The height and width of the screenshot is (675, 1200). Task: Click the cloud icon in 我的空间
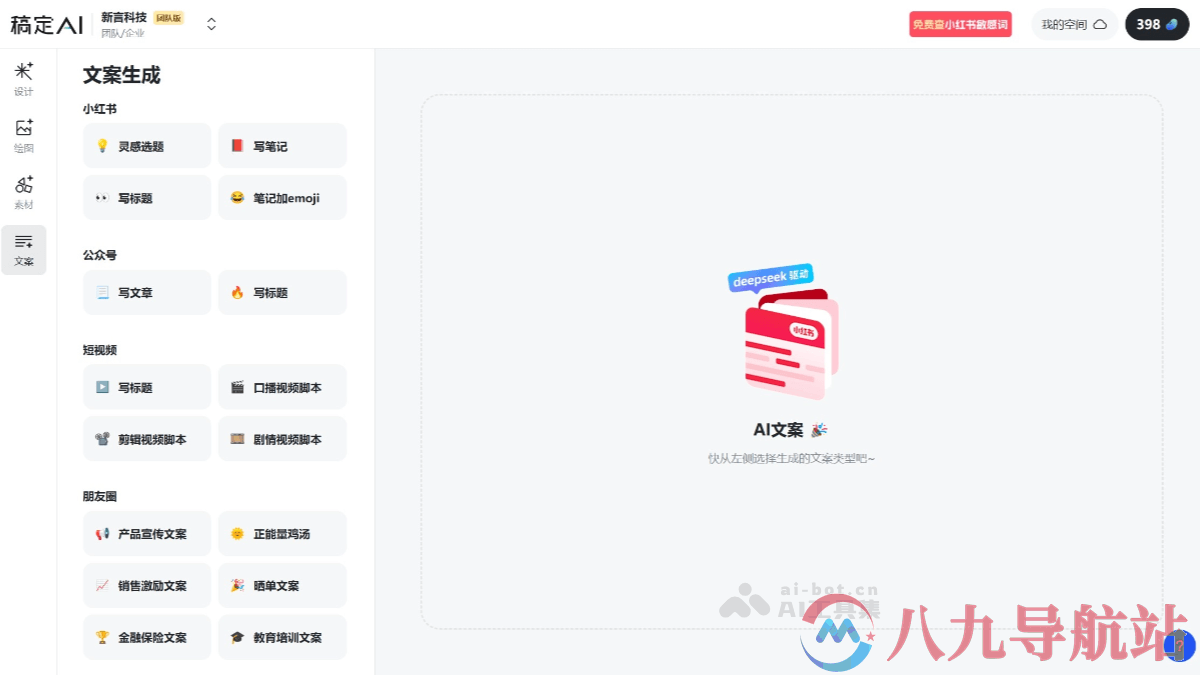[1100, 25]
